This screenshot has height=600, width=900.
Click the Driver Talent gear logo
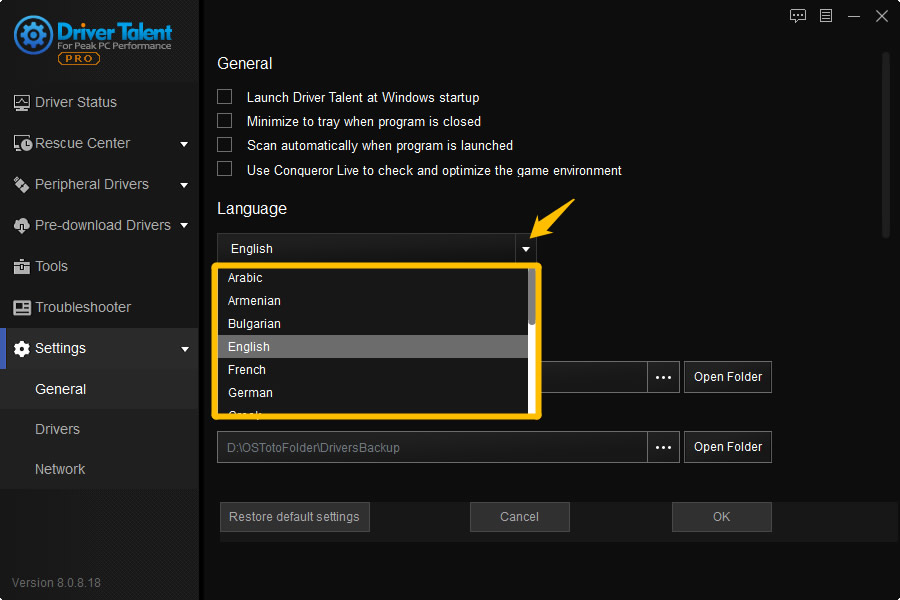(x=33, y=35)
